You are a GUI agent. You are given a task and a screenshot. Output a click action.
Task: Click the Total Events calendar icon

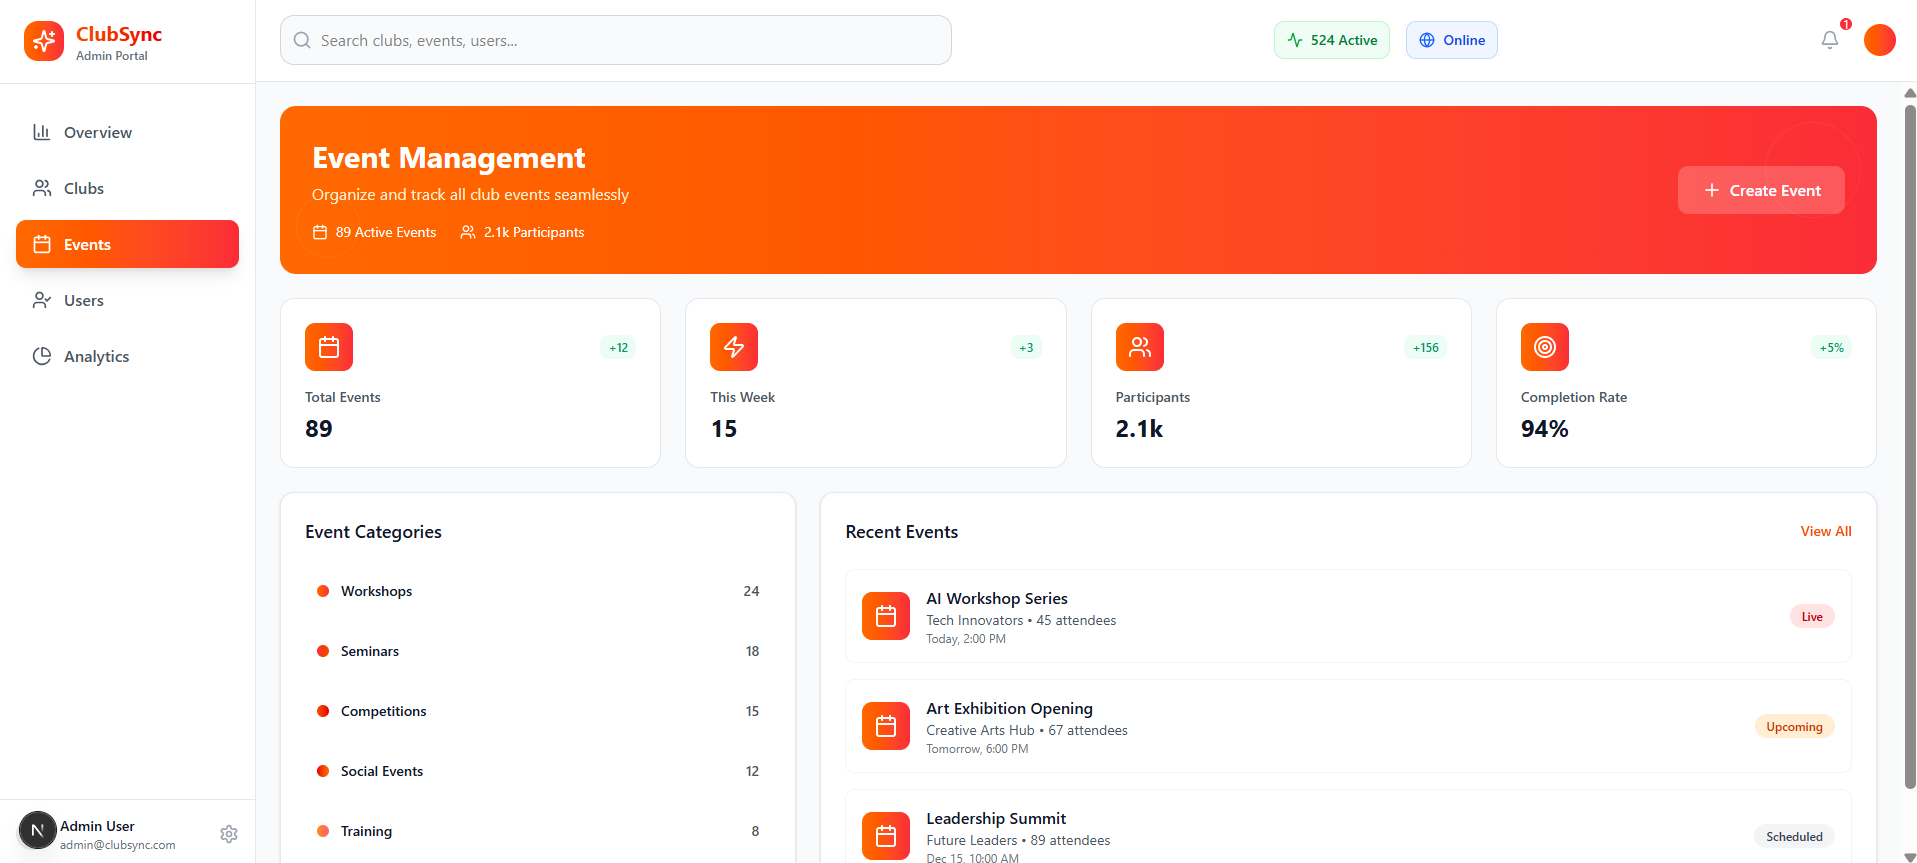pyautogui.click(x=329, y=347)
